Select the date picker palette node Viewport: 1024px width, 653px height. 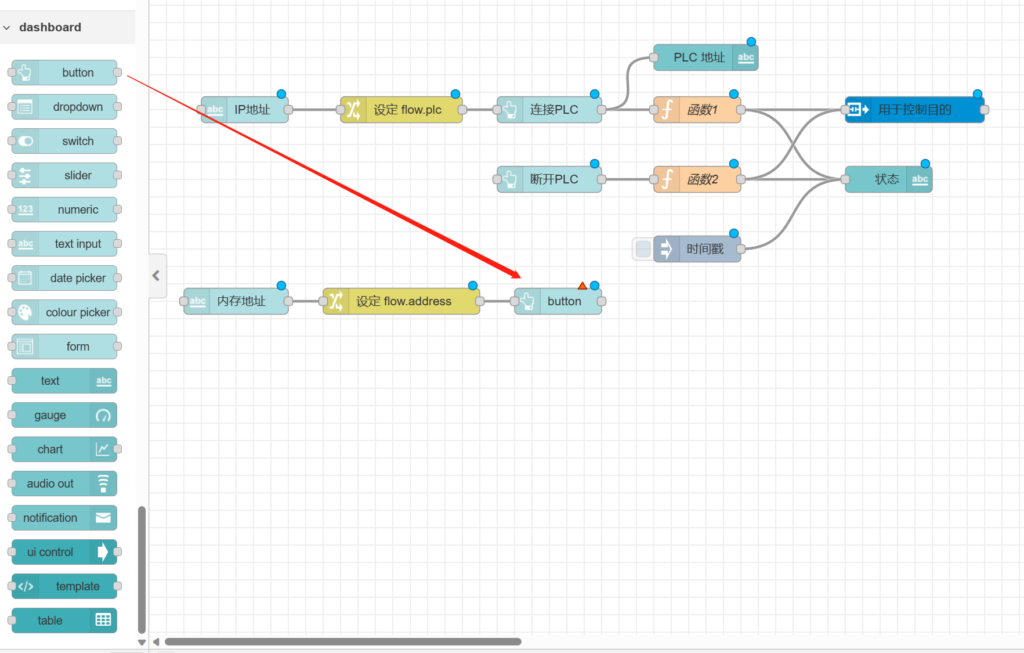(64, 278)
